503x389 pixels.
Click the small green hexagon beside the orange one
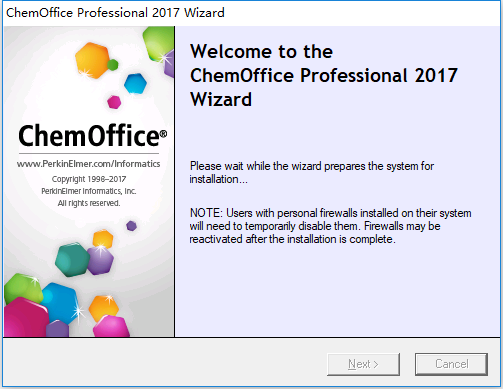click(113, 65)
